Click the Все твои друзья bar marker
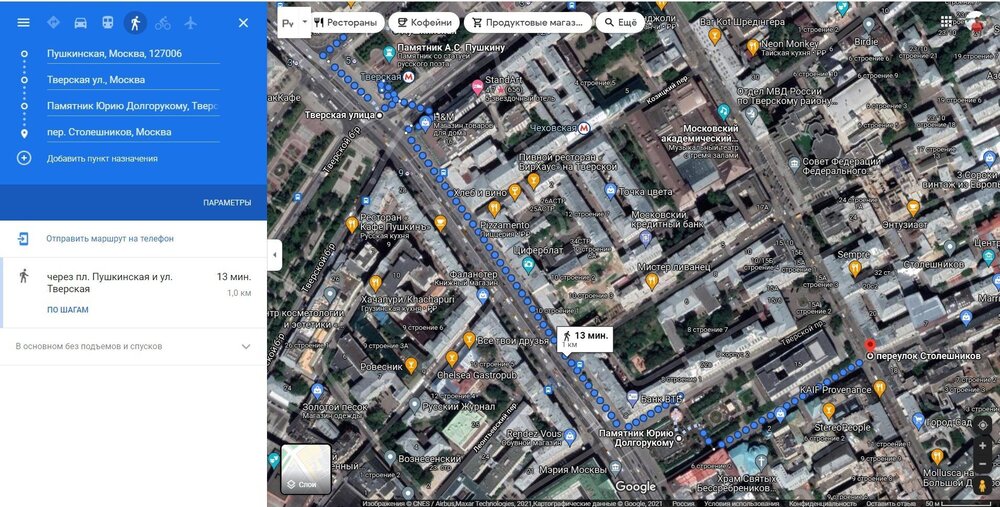 [x=469, y=339]
